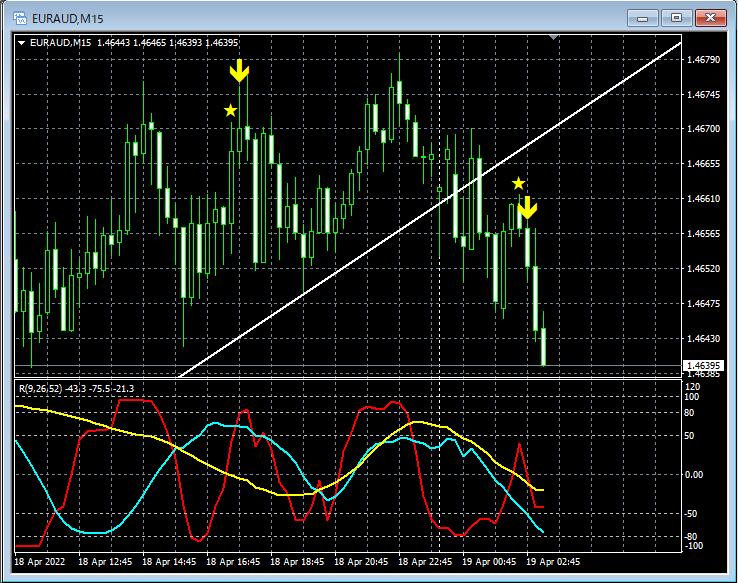Click indicator scale value -50

(691, 514)
